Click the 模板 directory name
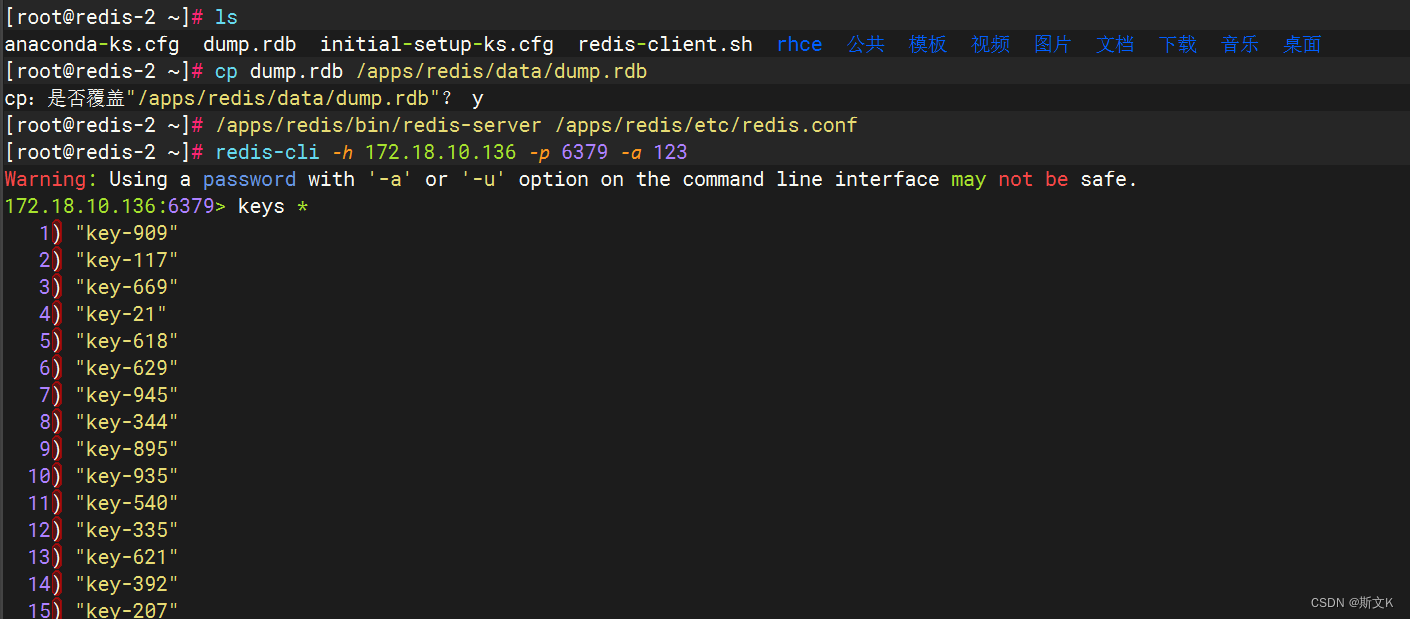 tap(928, 44)
